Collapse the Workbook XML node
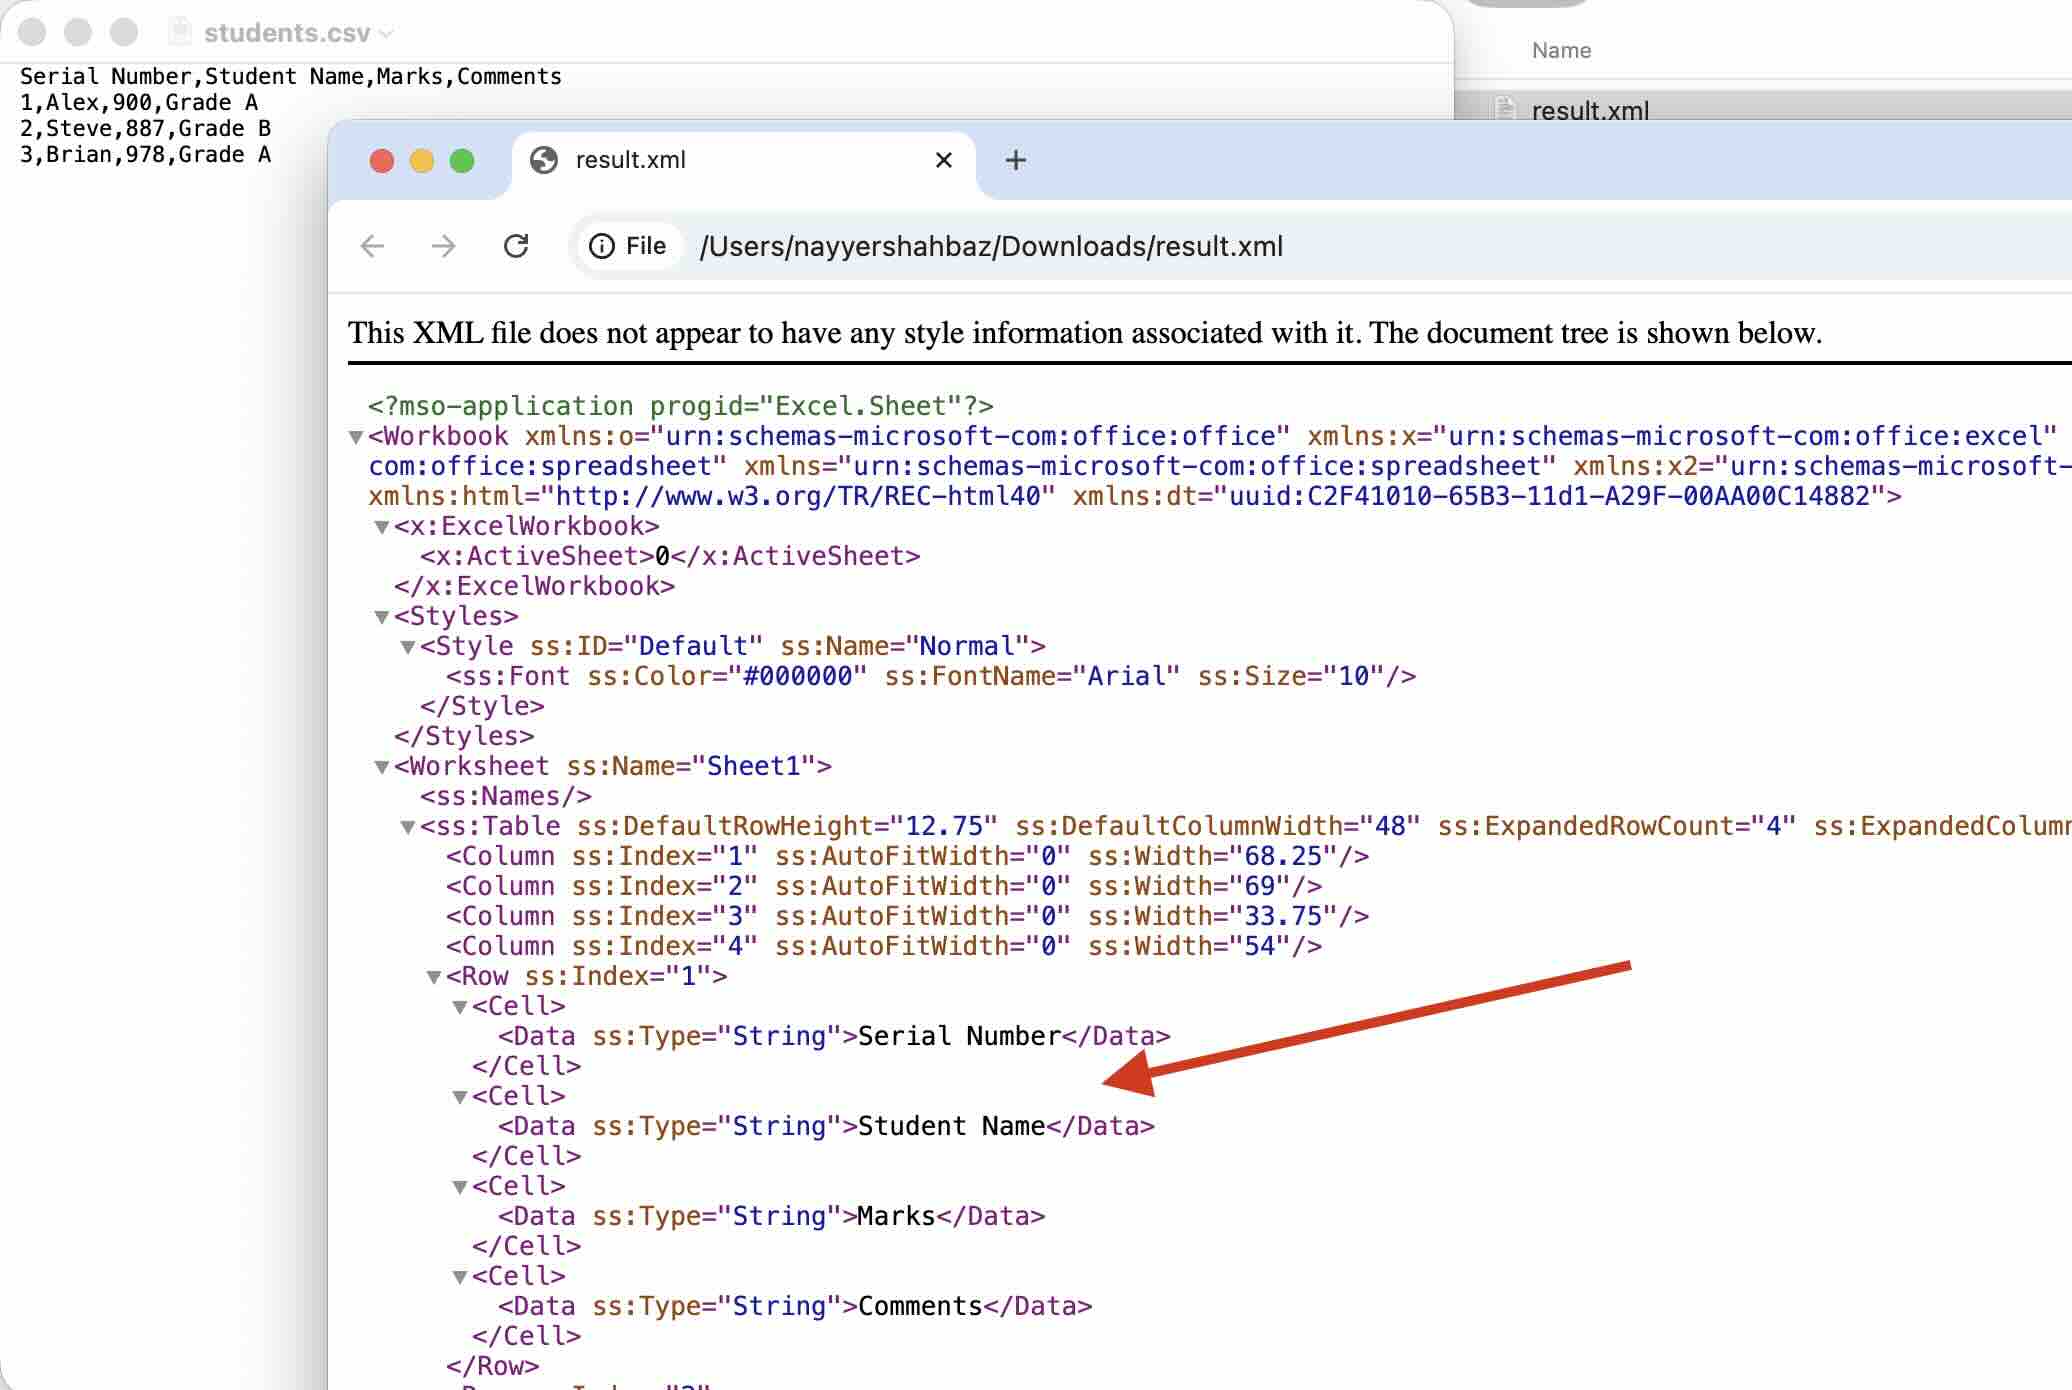 (x=355, y=437)
